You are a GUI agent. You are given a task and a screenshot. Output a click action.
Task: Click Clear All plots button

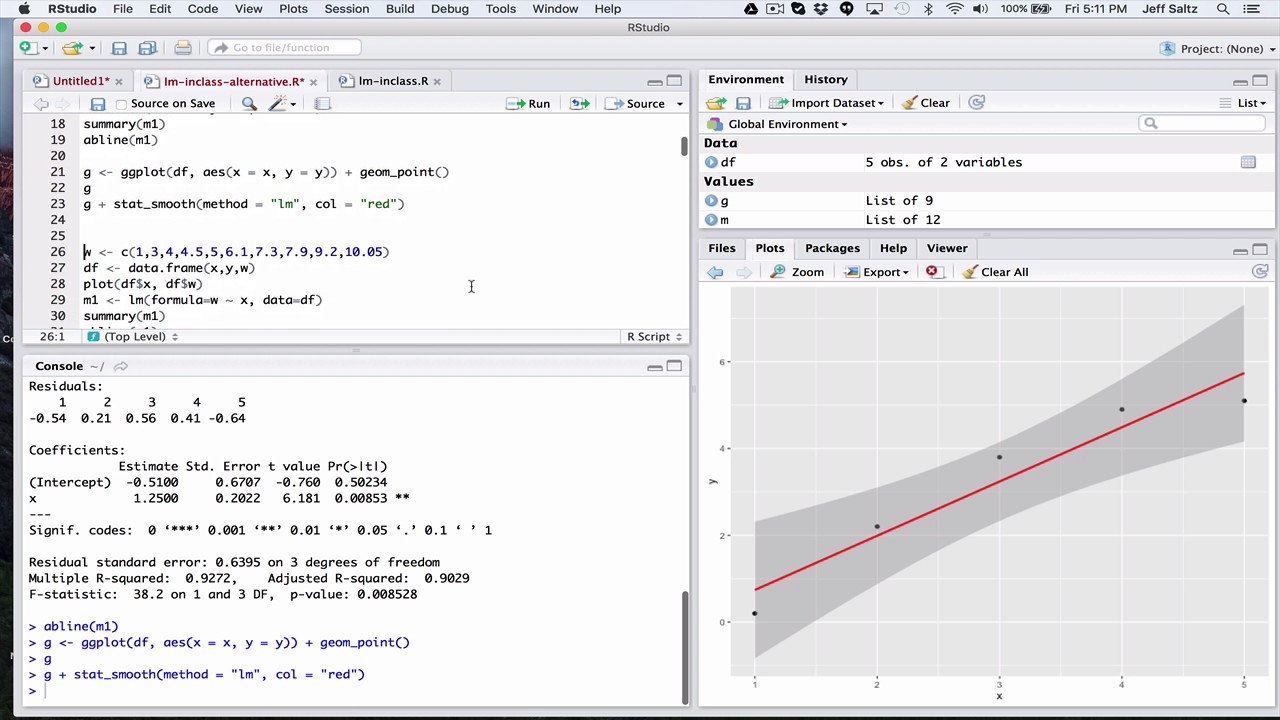coord(995,272)
